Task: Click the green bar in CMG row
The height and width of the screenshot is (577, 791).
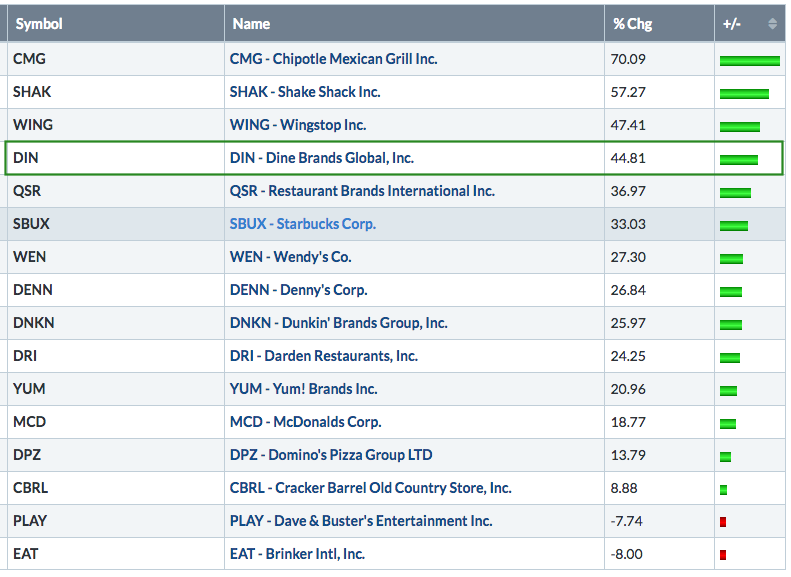Action: [750, 61]
